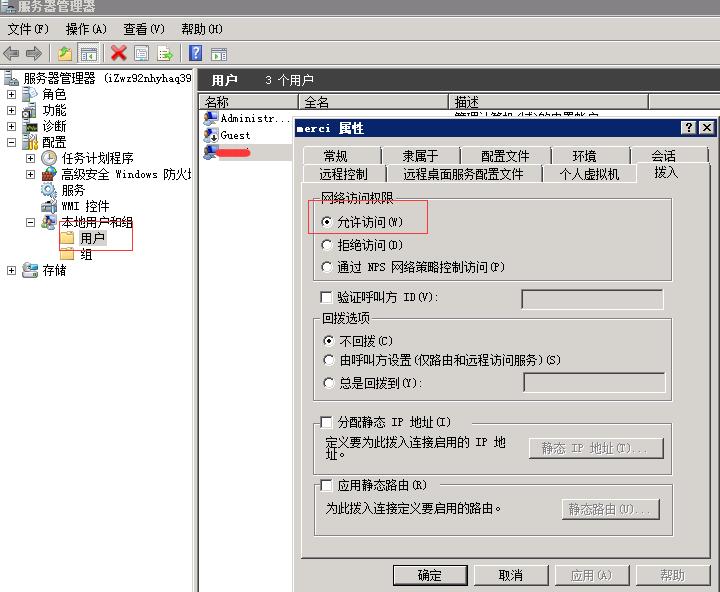Select 通过 NPS 网络策略控制访问 radio button
The width and height of the screenshot is (720, 592).
(x=326, y=267)
